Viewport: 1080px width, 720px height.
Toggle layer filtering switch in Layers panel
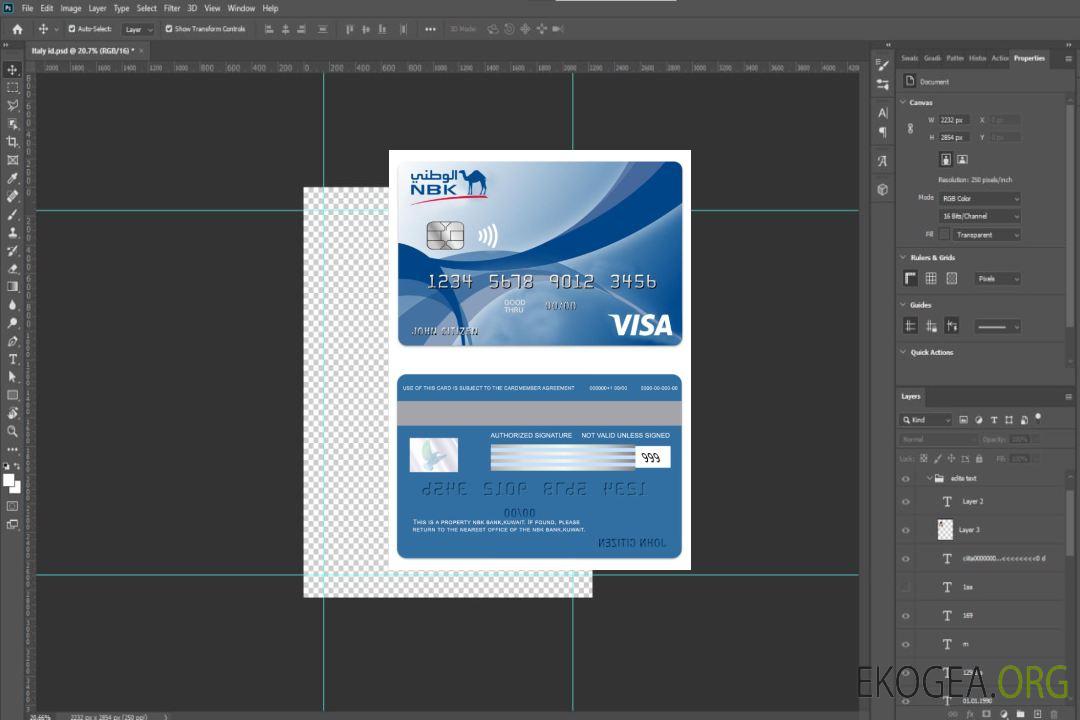[1038, 418]
